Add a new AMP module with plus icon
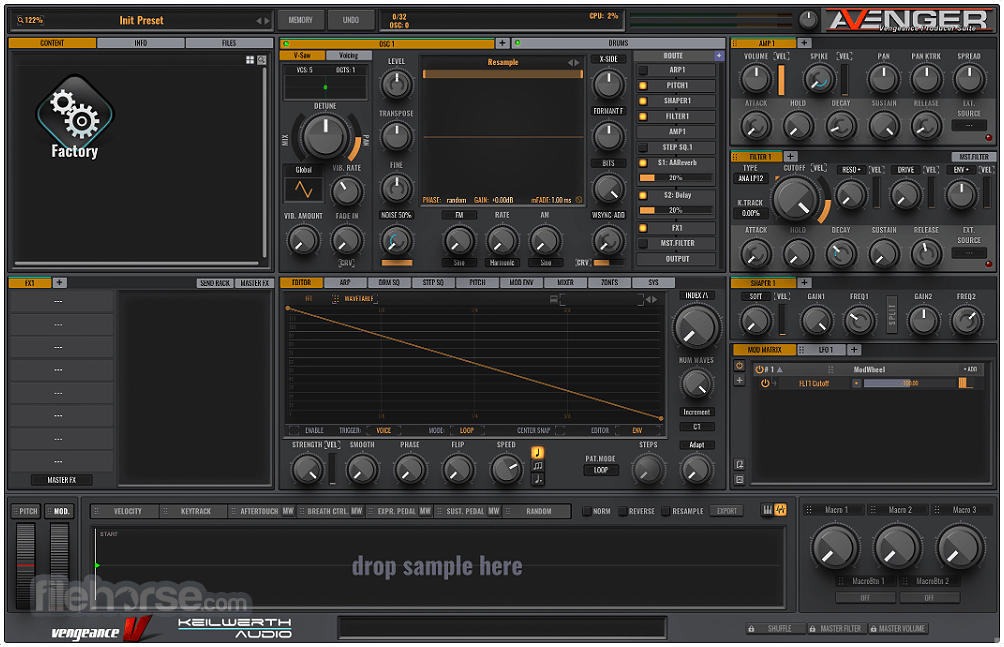1004x647 pixels. click(x=804, y=43)
